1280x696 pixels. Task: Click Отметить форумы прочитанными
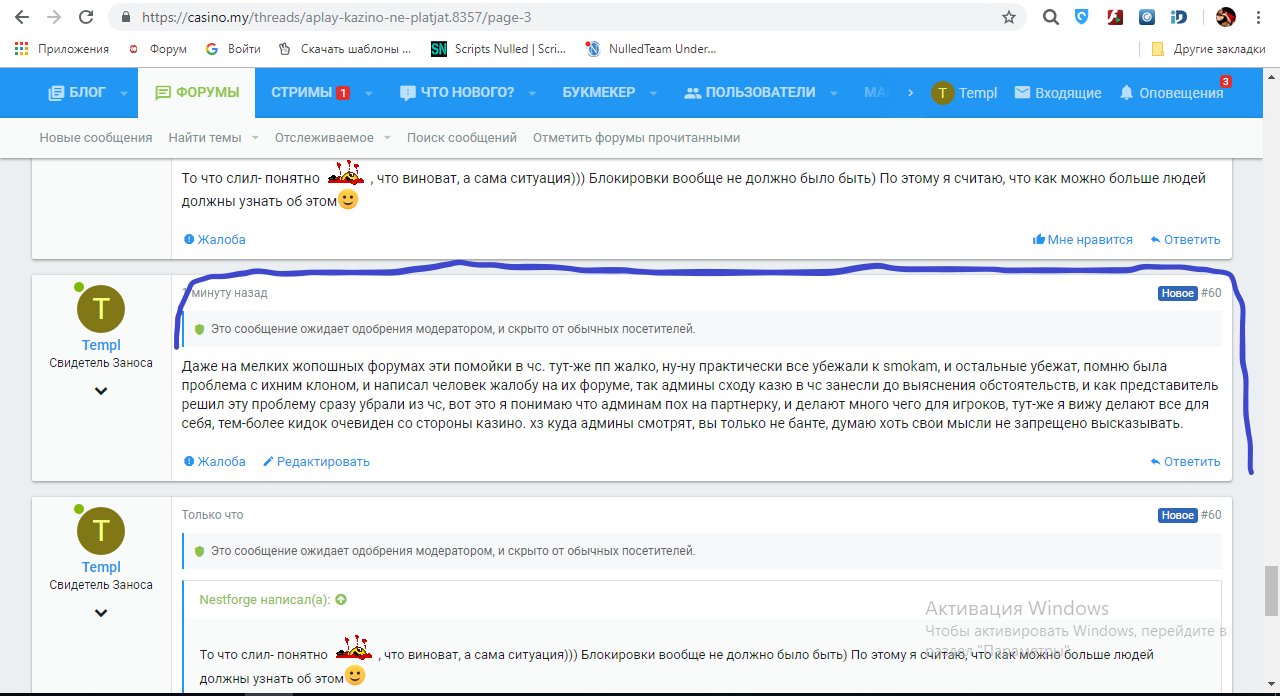[x=637, y=138]
